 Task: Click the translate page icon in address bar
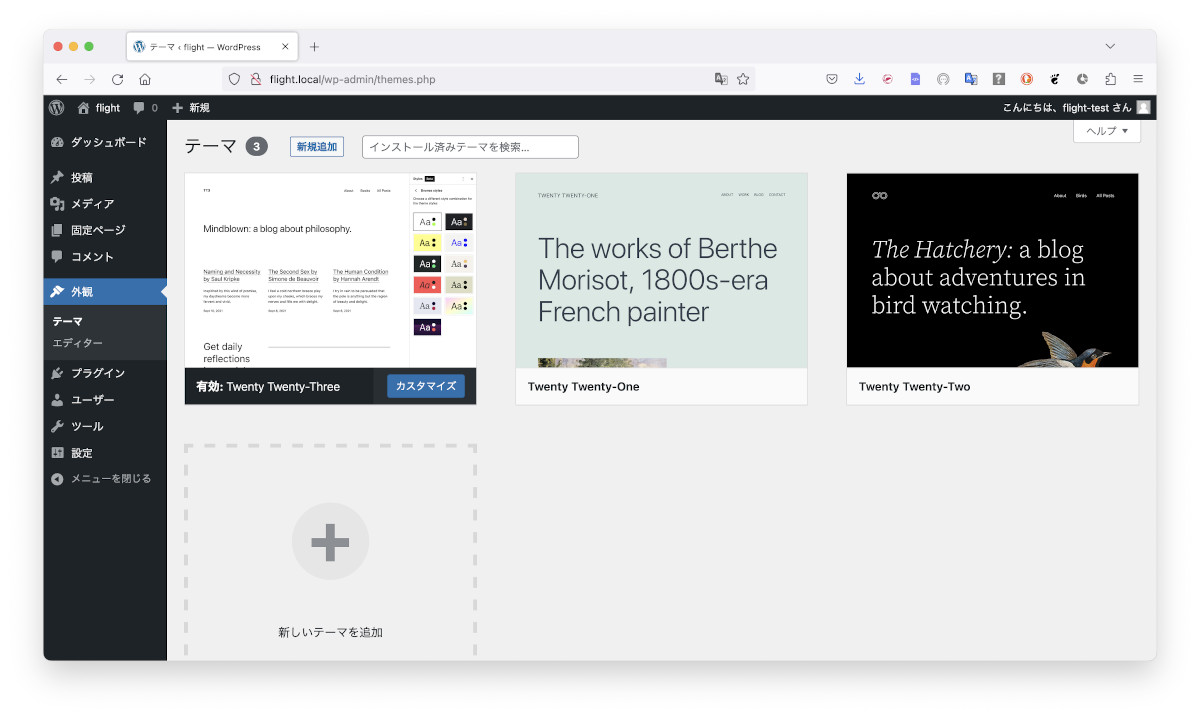(x=721, y=79)
